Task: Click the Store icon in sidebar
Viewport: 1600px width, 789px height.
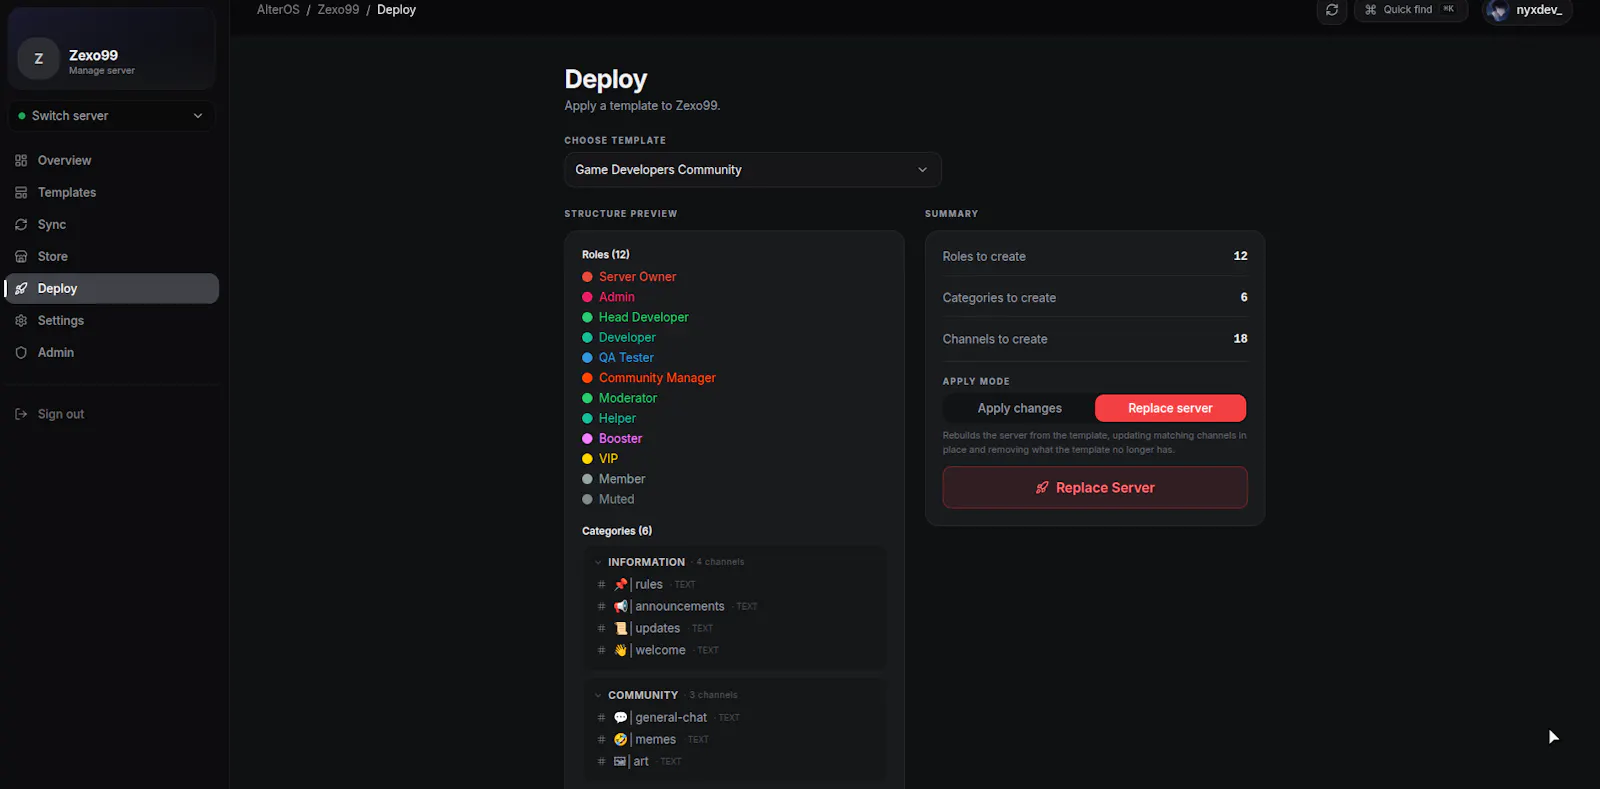Action: click(x=21, y=257)
